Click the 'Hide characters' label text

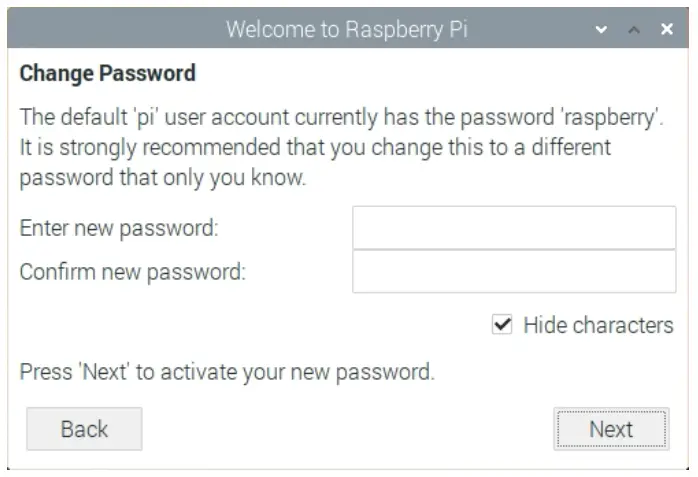tap(598, 325)
